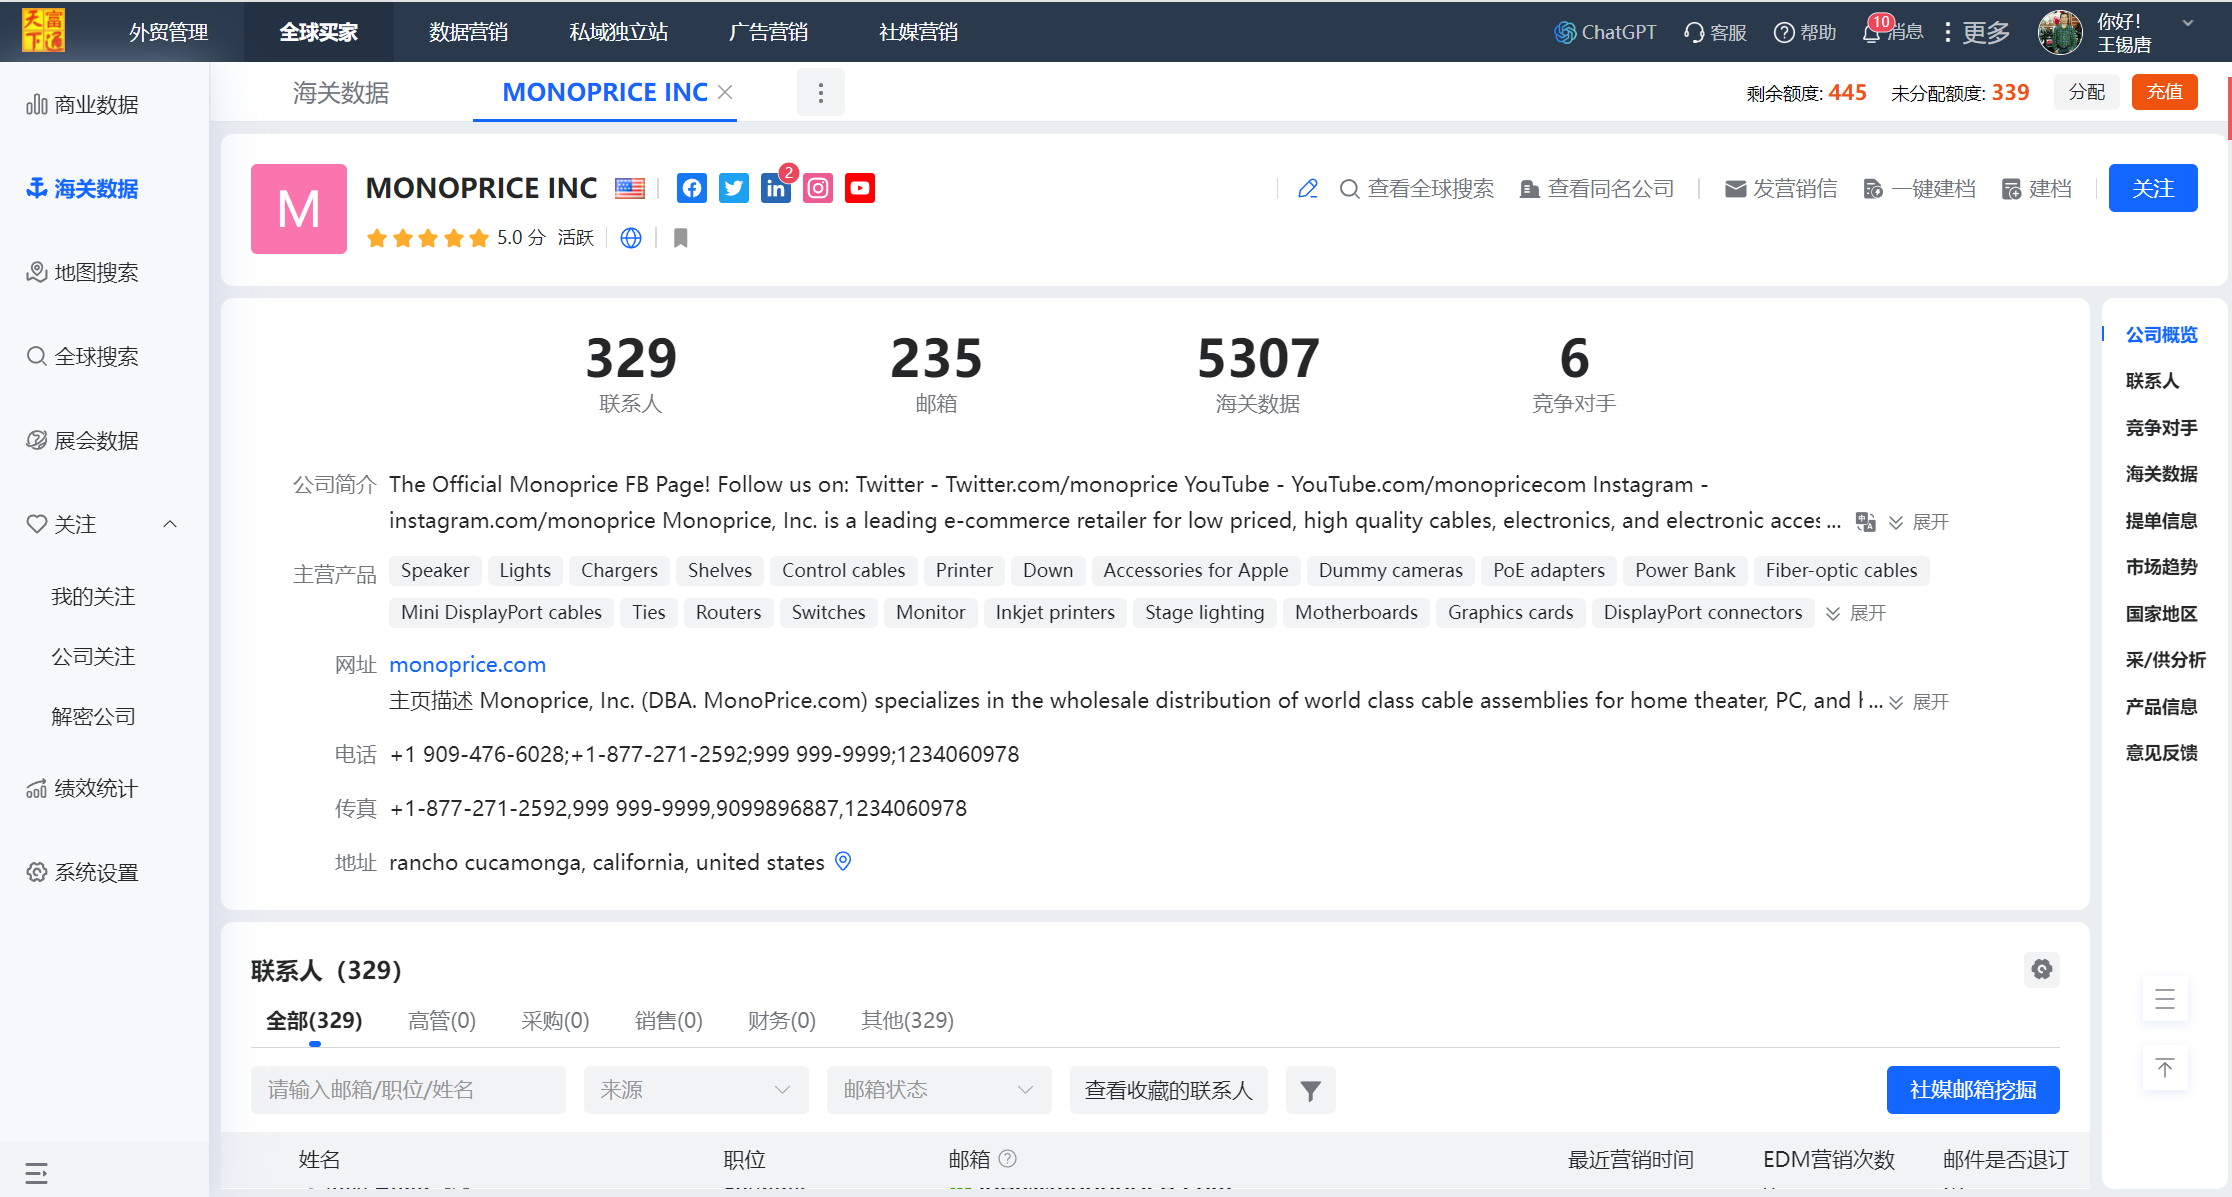The height and width of the screenshot is (1197, 2232).
Task: Open the 更多 menu in top bar
Action: tap(1976, 32)
